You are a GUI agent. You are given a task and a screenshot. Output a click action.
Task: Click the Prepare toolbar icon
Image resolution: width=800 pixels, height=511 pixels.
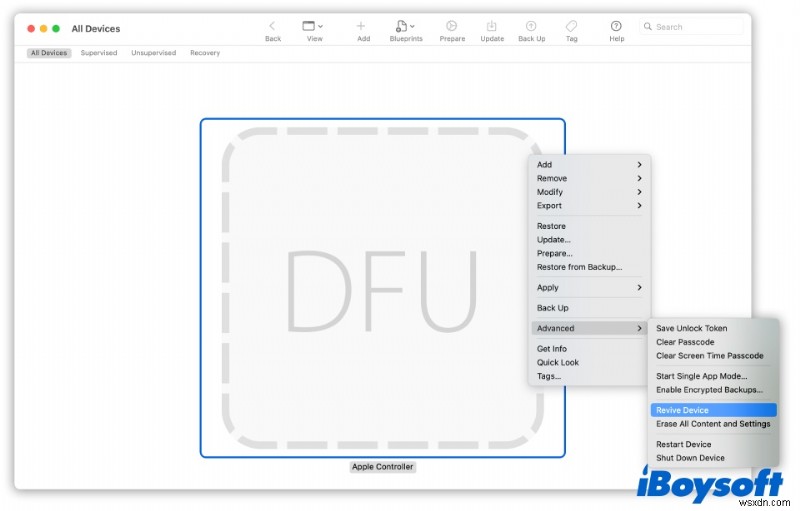(452, 26)
